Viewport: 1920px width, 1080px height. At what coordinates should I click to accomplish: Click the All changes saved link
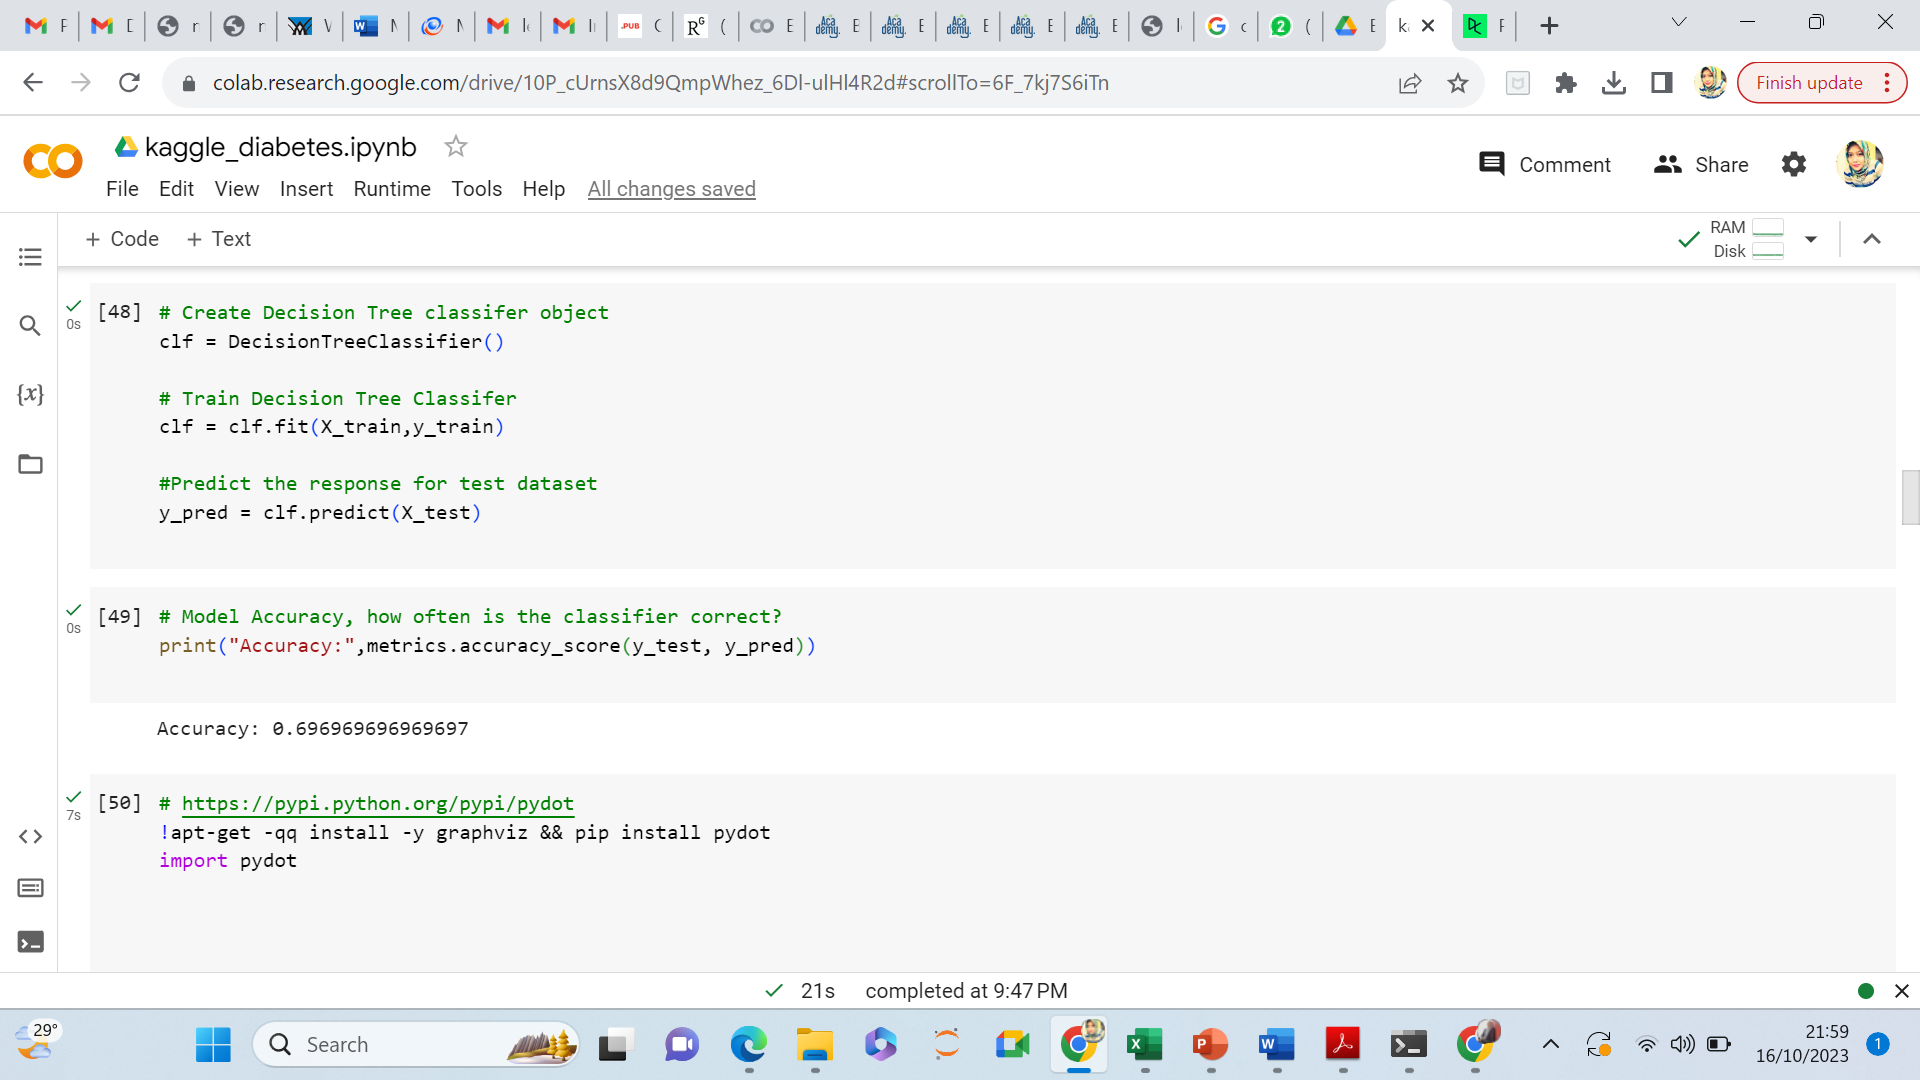point(671,189)
